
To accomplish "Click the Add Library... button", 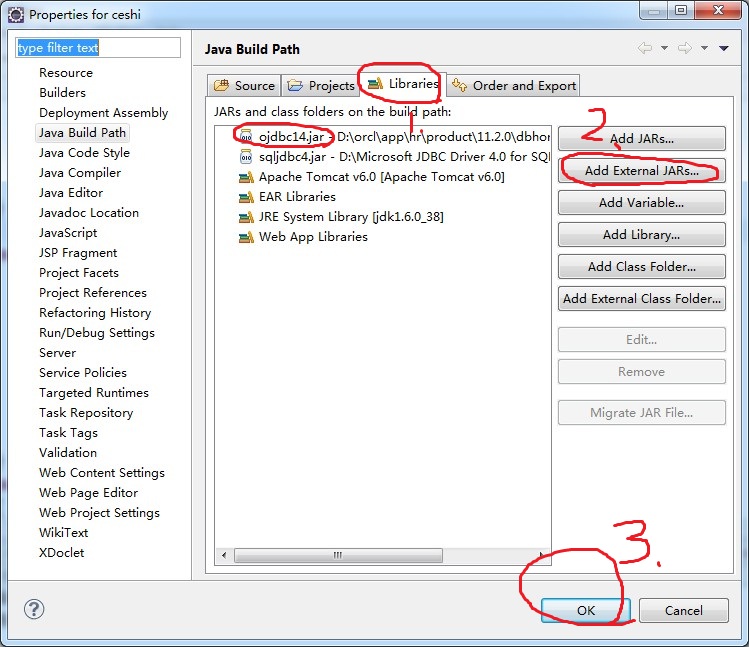I will click(642, 235).
